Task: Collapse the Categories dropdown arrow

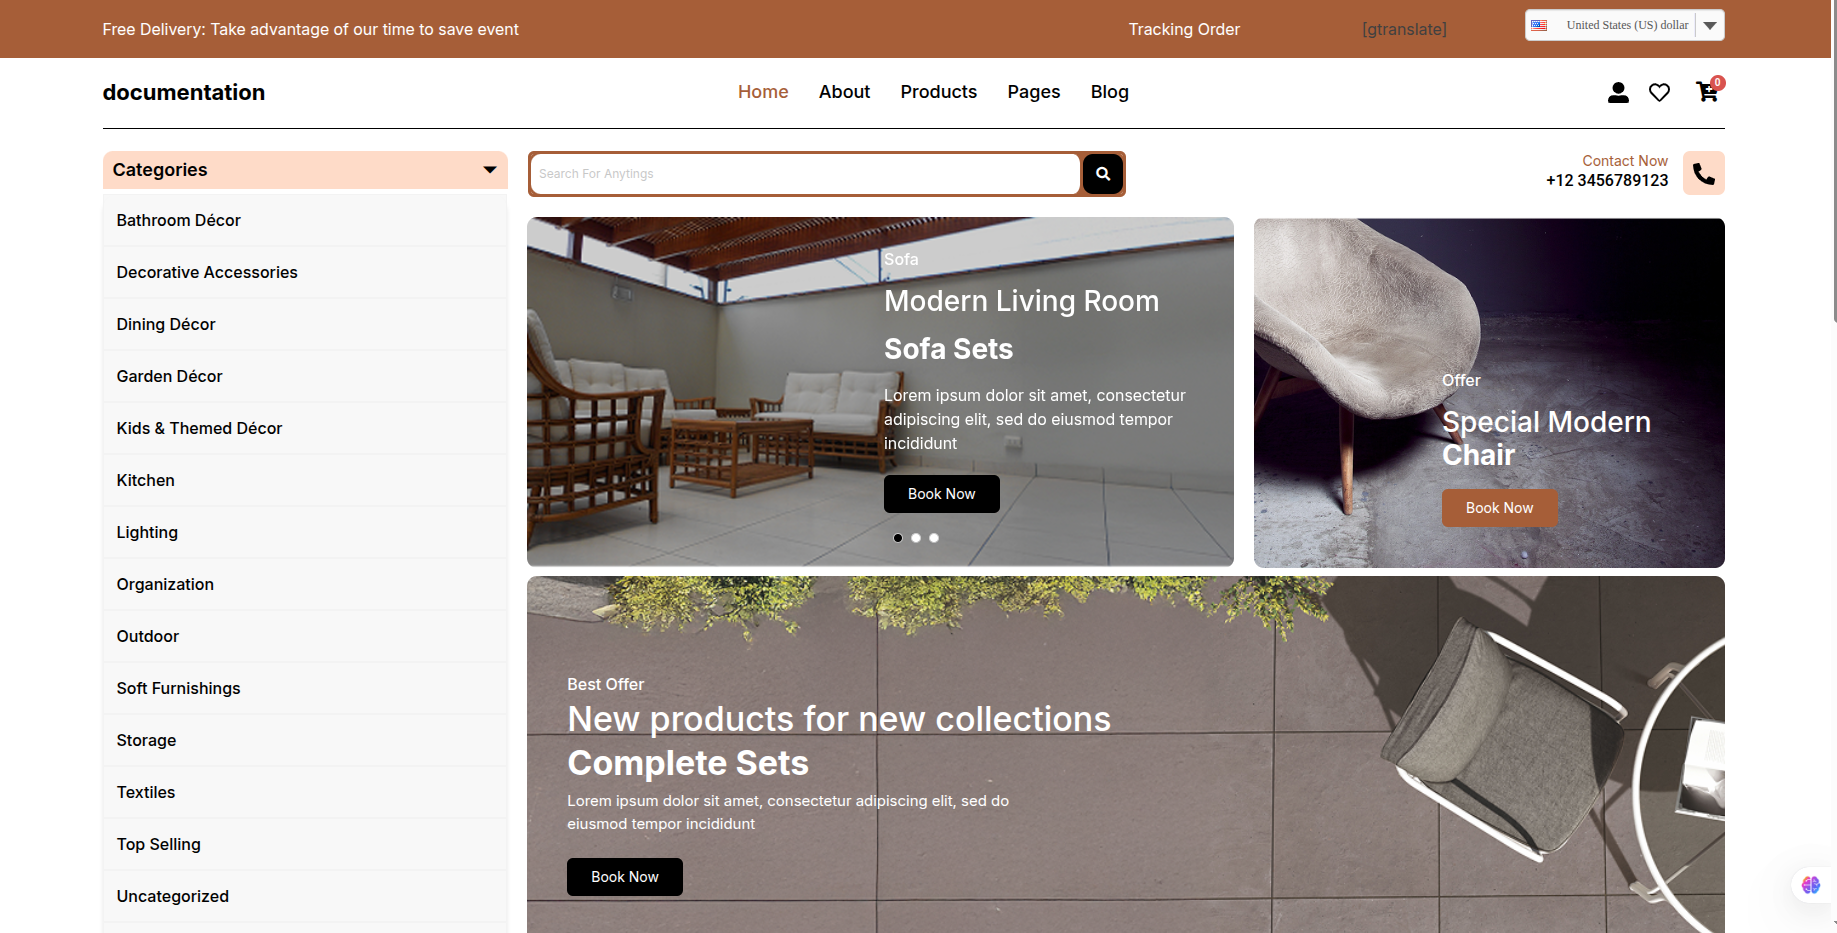Action: [x=490, y=170]
